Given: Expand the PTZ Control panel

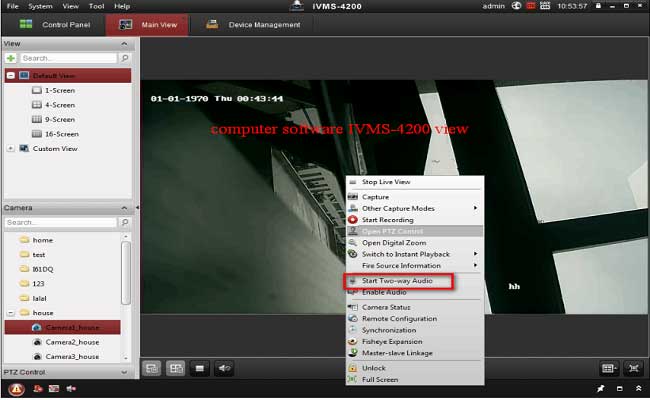Looking at the screenshot, I should pyautogui.click(x=124, y=373).
